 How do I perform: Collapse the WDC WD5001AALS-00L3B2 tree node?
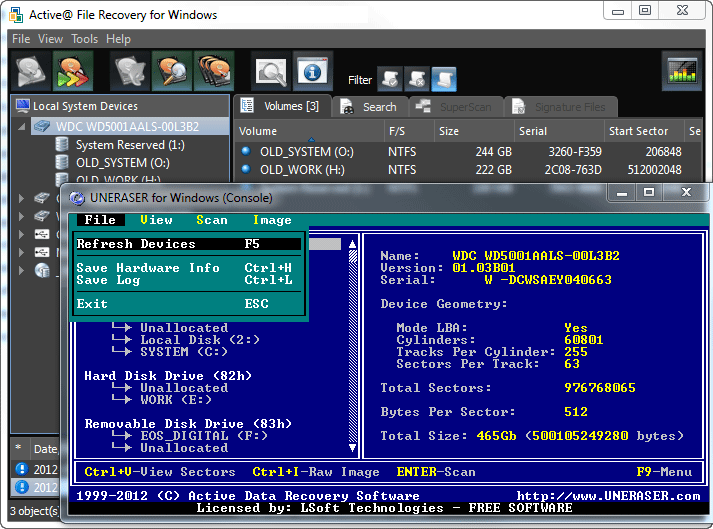(21, 126)
